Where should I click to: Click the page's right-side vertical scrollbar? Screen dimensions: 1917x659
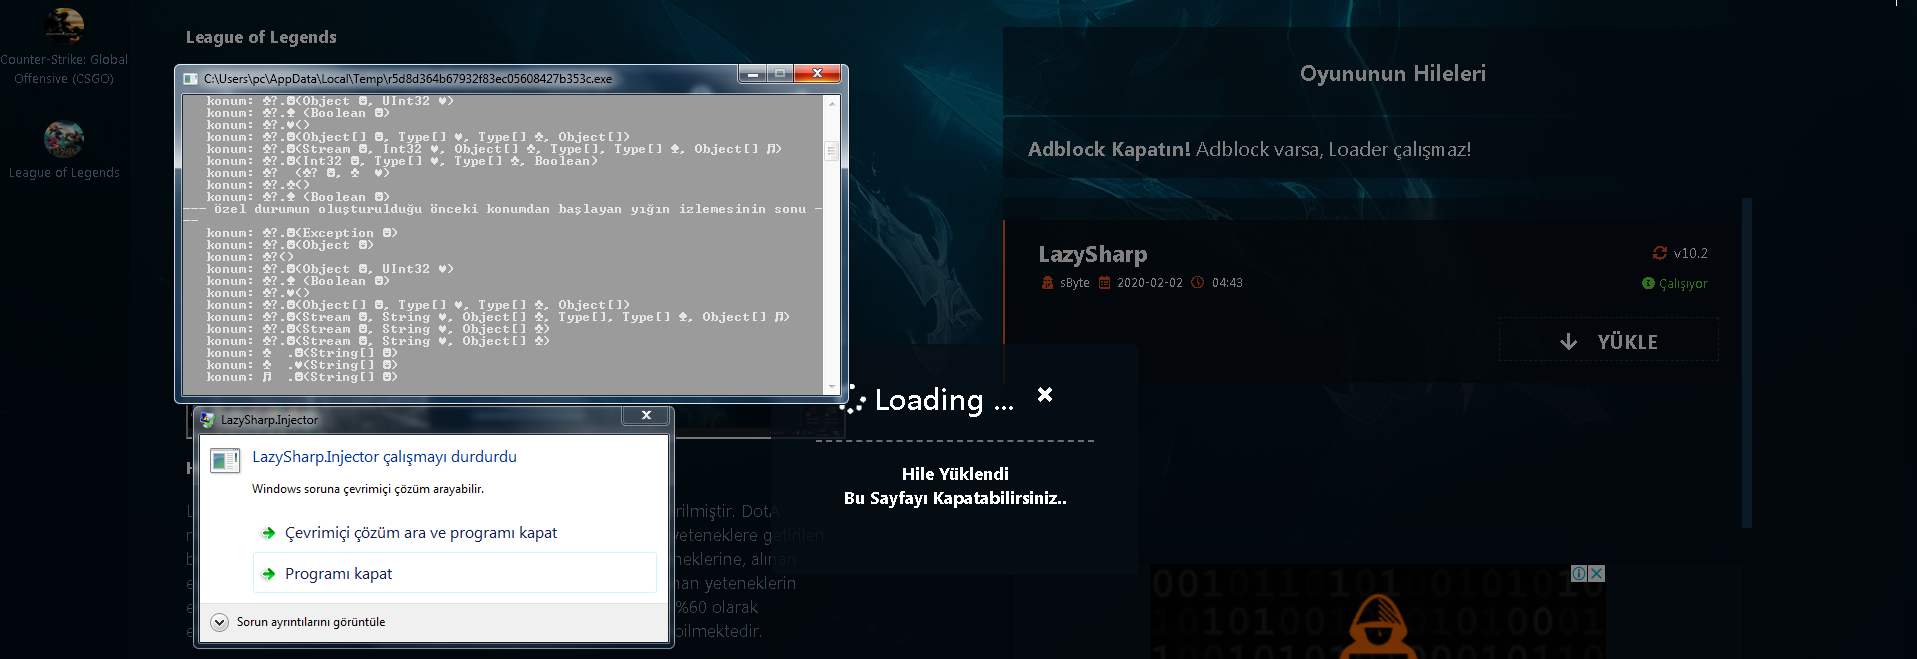[x=1747, y=363]
